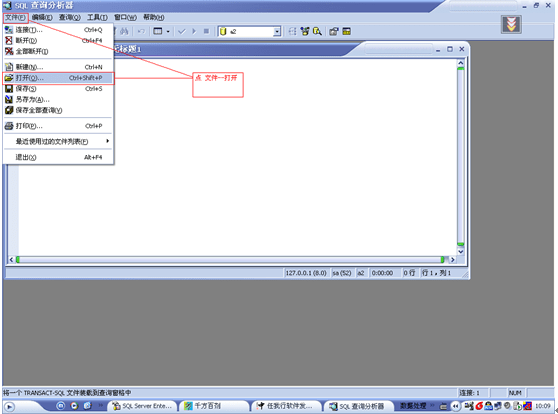This screenshot has height=414, width=558.
Task: Click the horizontal scrollbar right arrow
Action: 452,260
